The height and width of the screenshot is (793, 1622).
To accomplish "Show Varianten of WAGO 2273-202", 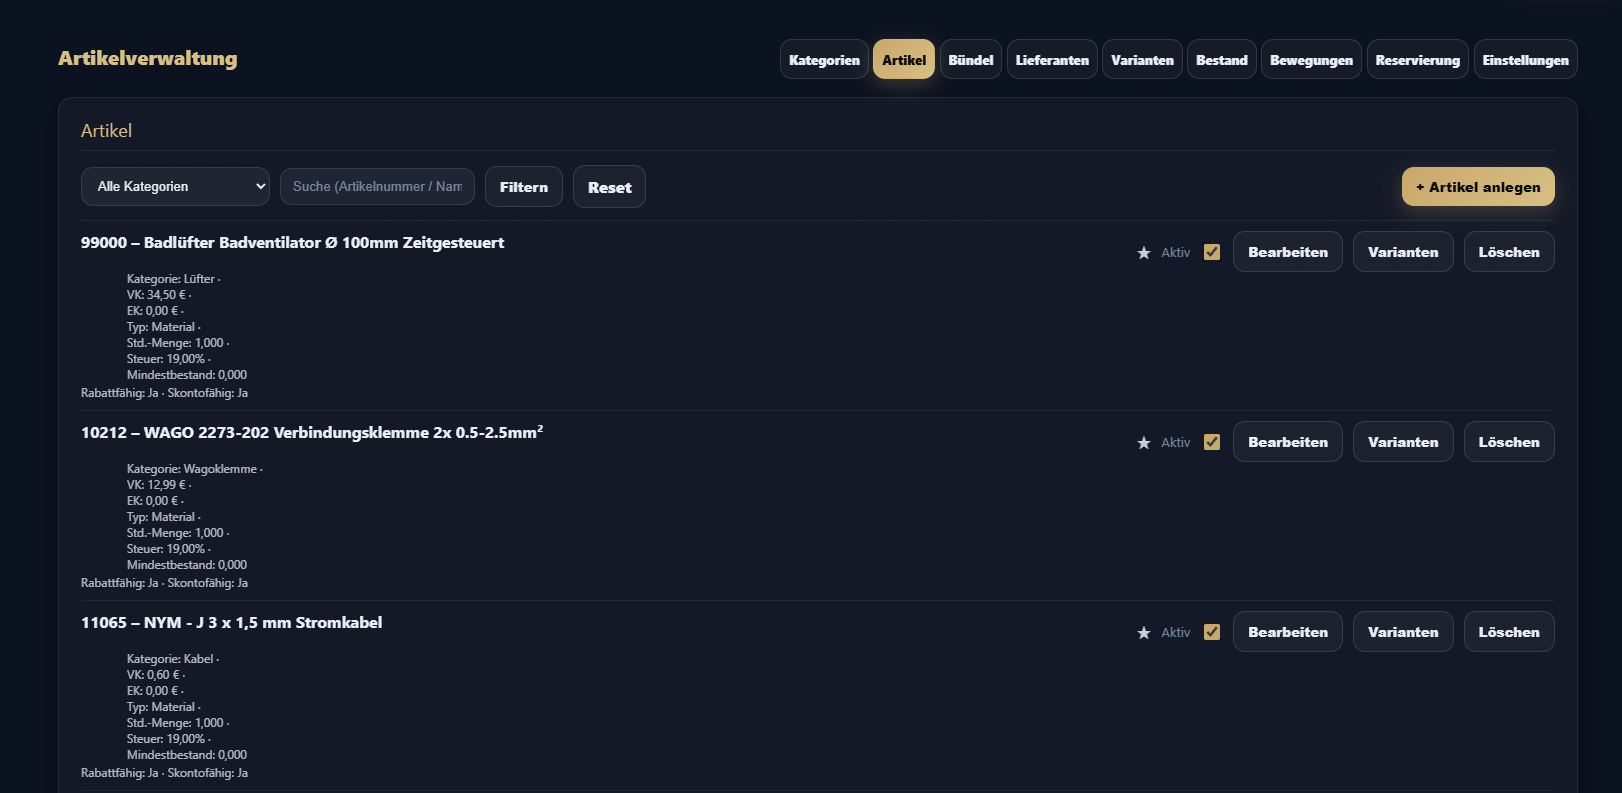I will click(x=1403, y=442).
